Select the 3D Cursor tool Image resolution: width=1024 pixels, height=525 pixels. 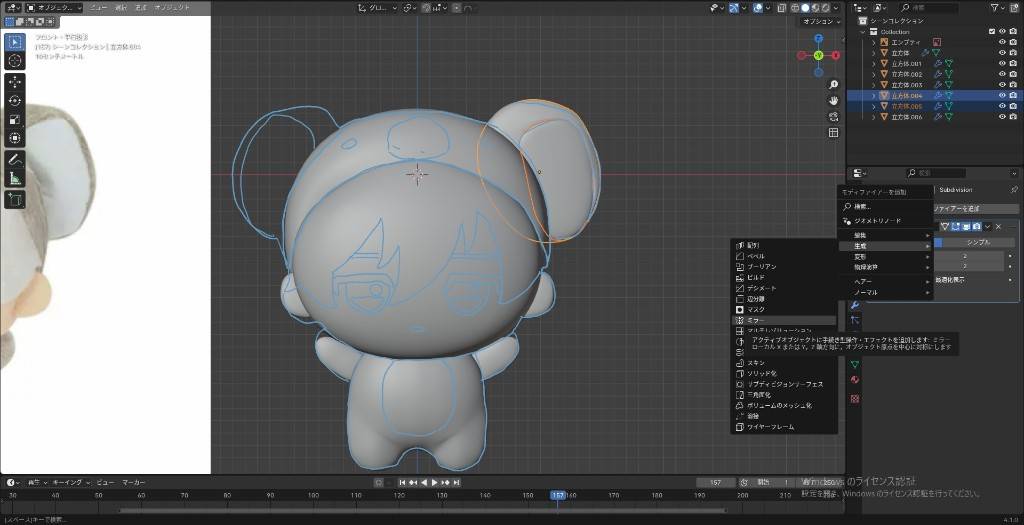[15, 61]
